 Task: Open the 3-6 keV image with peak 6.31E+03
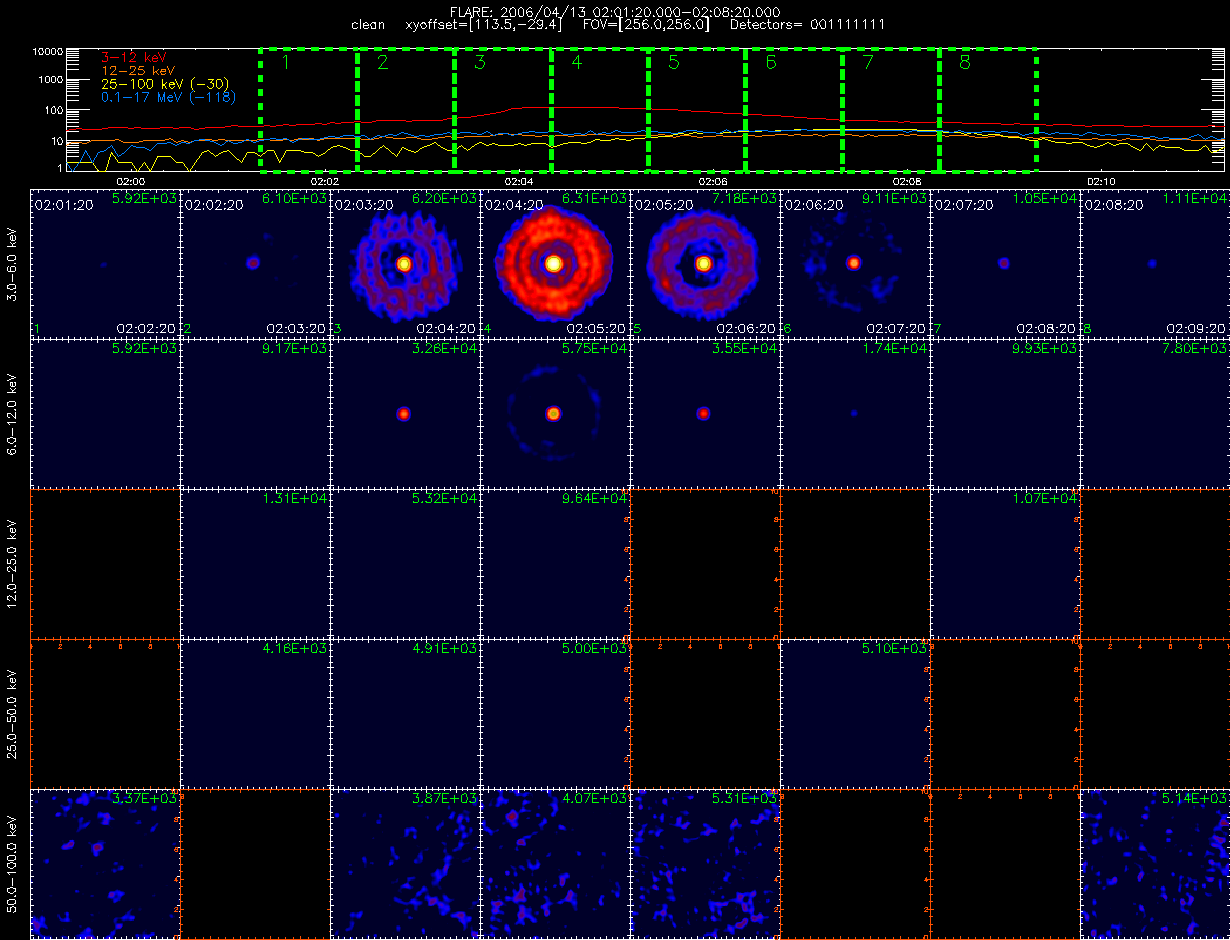555,263
